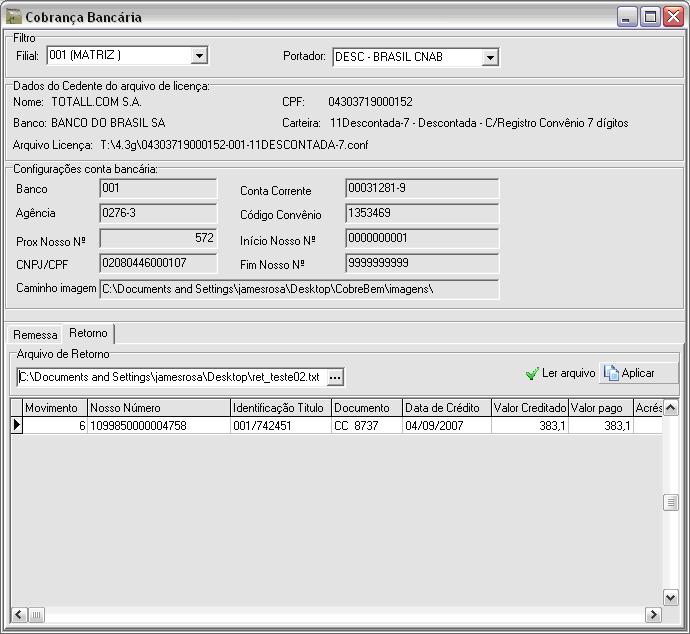Expand the Portador dropdown
The image size is (690, 634).
click(x=490, y=57)
